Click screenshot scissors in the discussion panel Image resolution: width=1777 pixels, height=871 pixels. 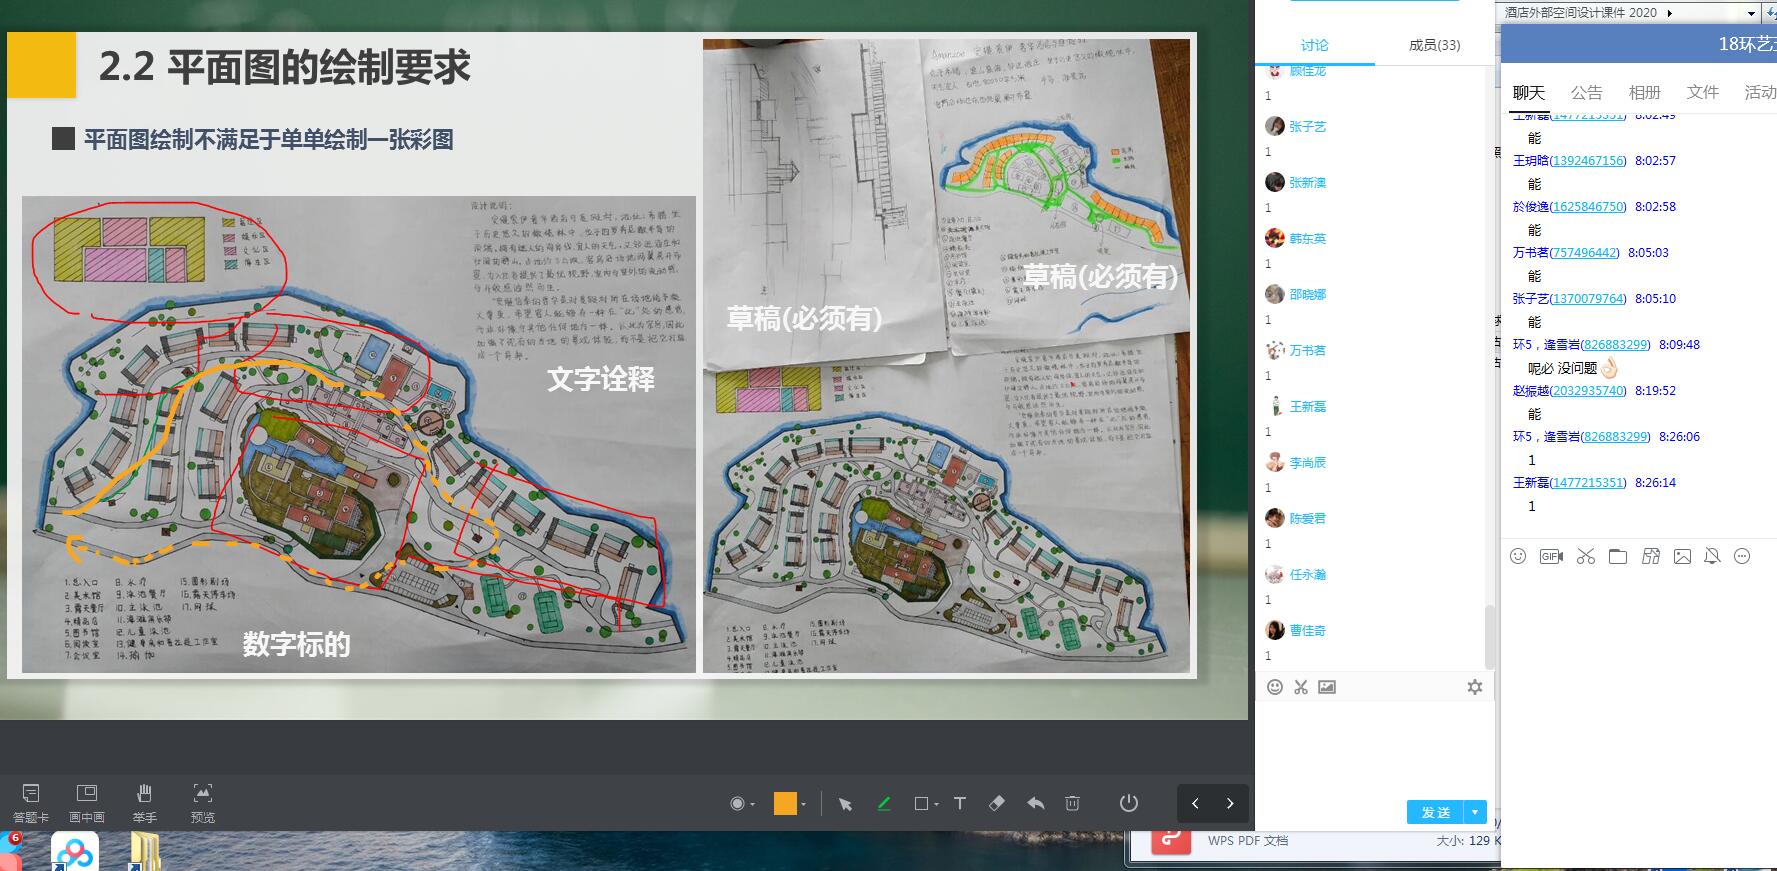click(1301, 687)
